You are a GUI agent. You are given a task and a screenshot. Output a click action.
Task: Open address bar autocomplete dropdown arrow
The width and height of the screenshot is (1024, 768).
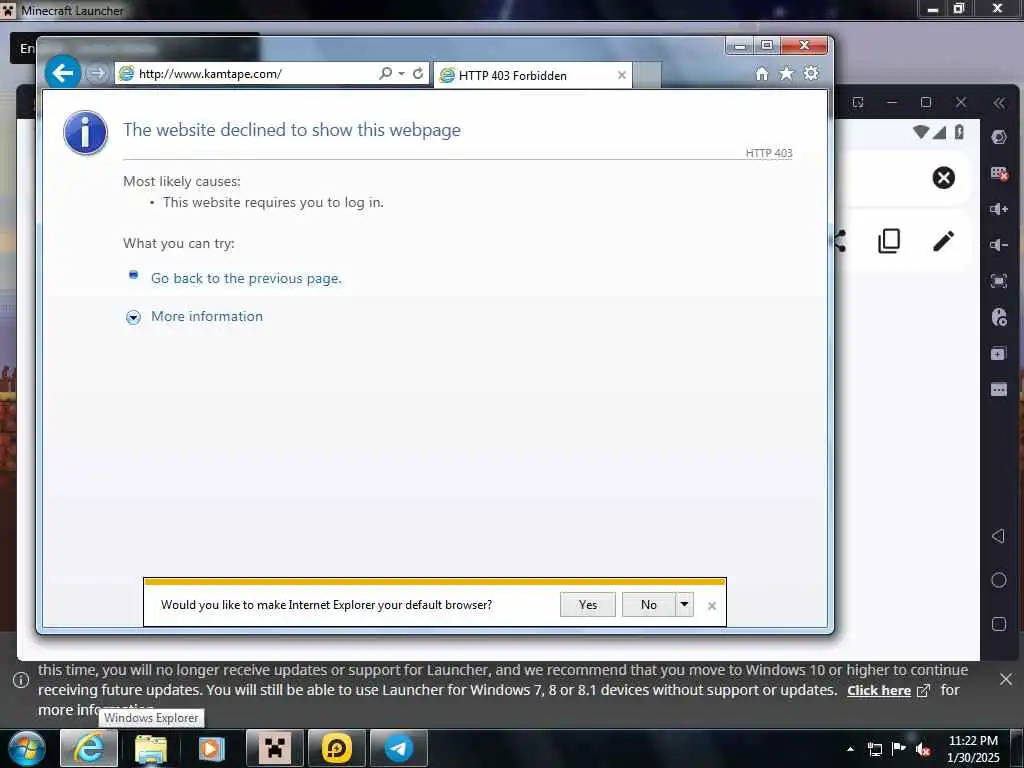click(x=402, y=74)
